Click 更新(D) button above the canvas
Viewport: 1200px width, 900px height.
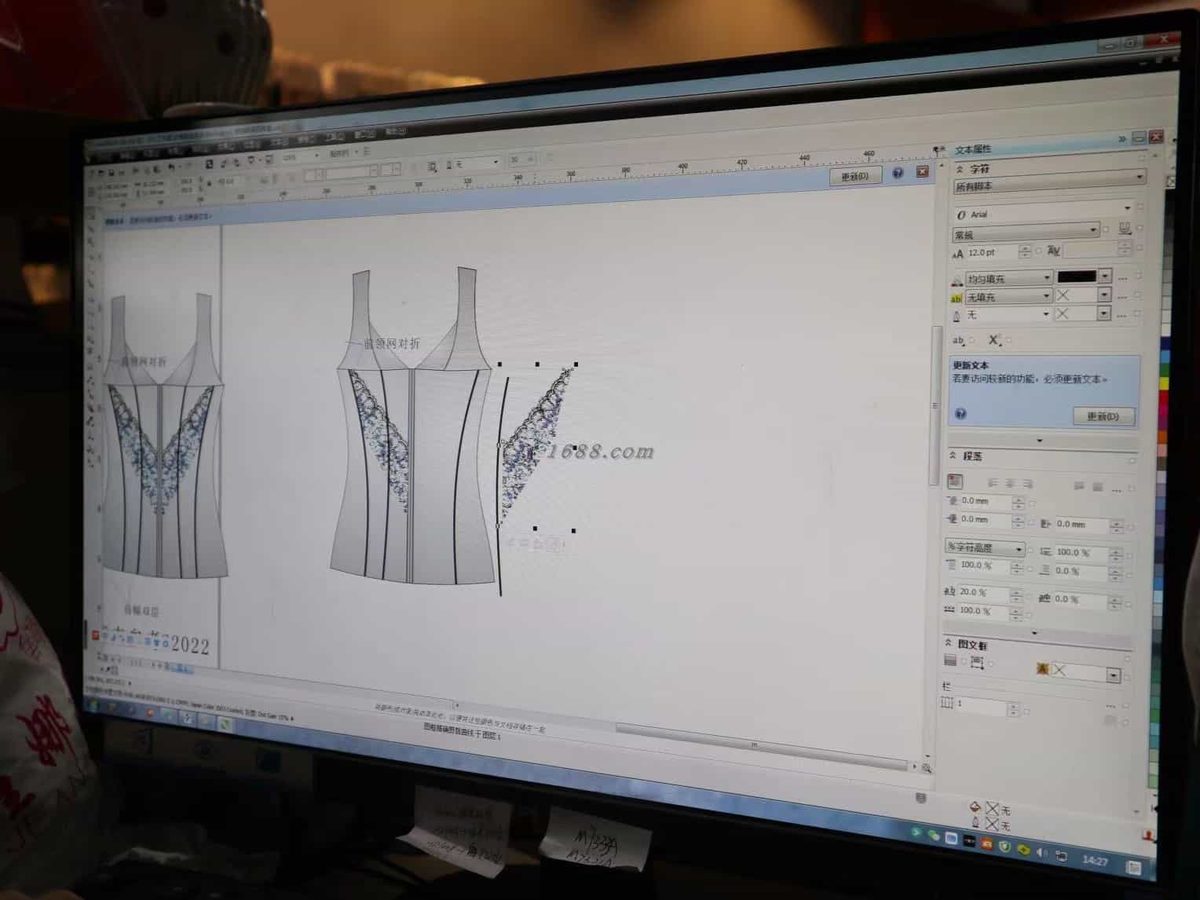point(856,175)
